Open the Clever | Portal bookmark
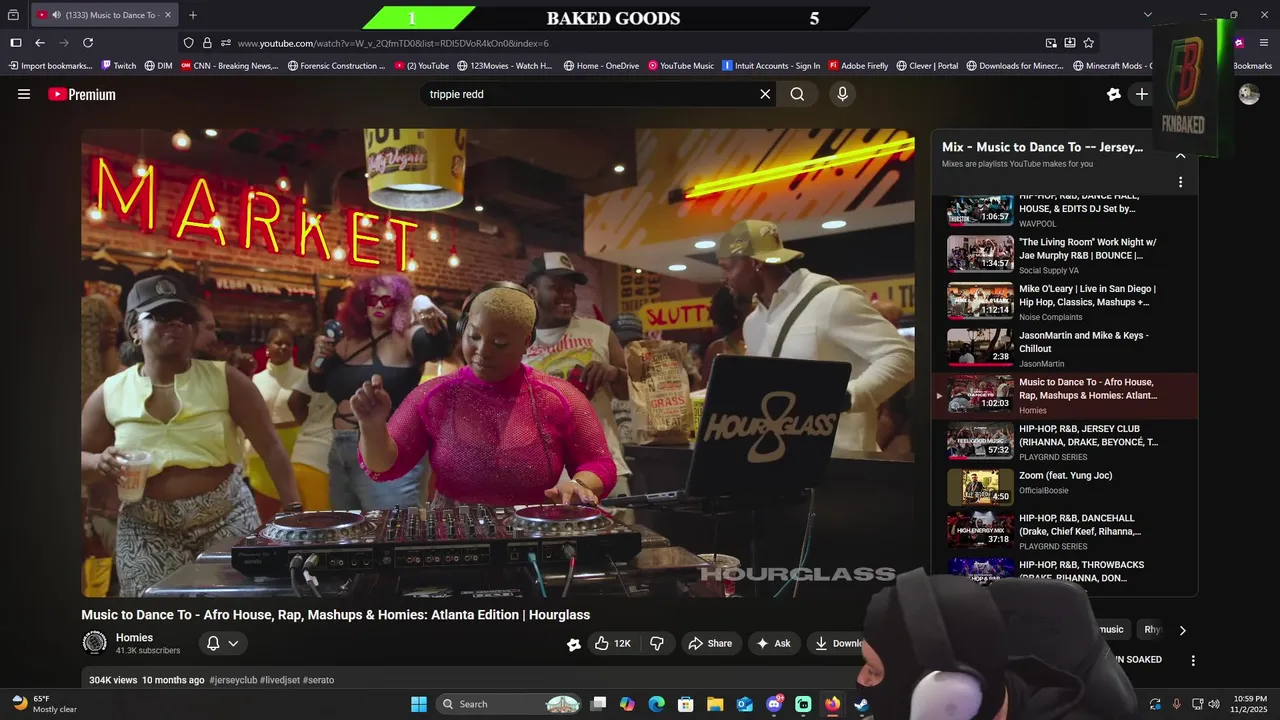 point(927,66)
